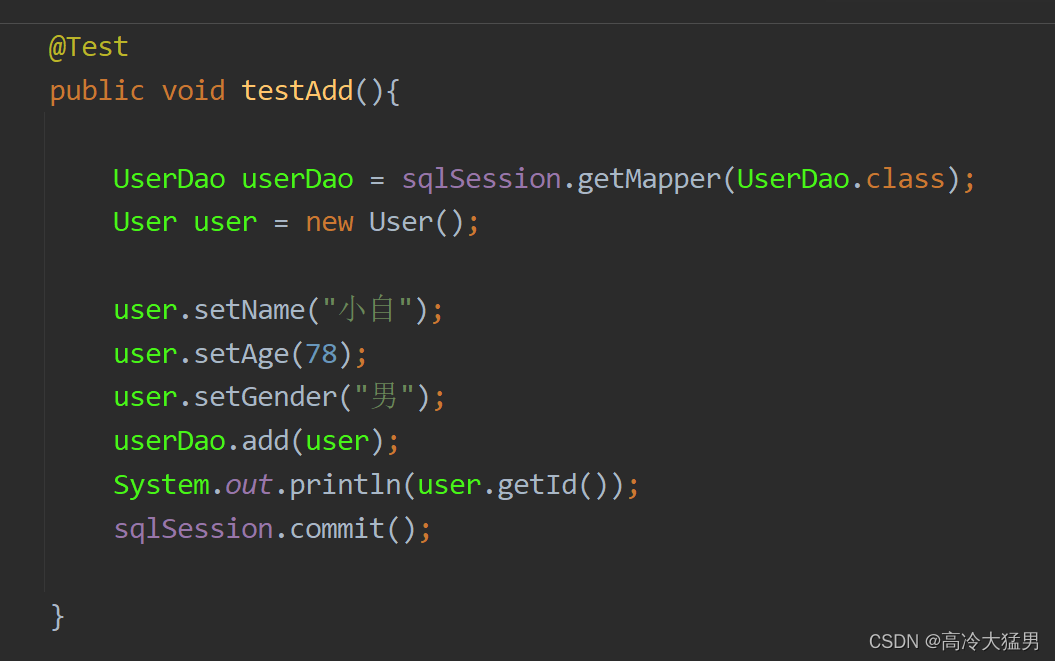Viewport: 1055px width, 661px height.
Task: Click the closing brace of testAdd
Action: [x=57, y=617]
